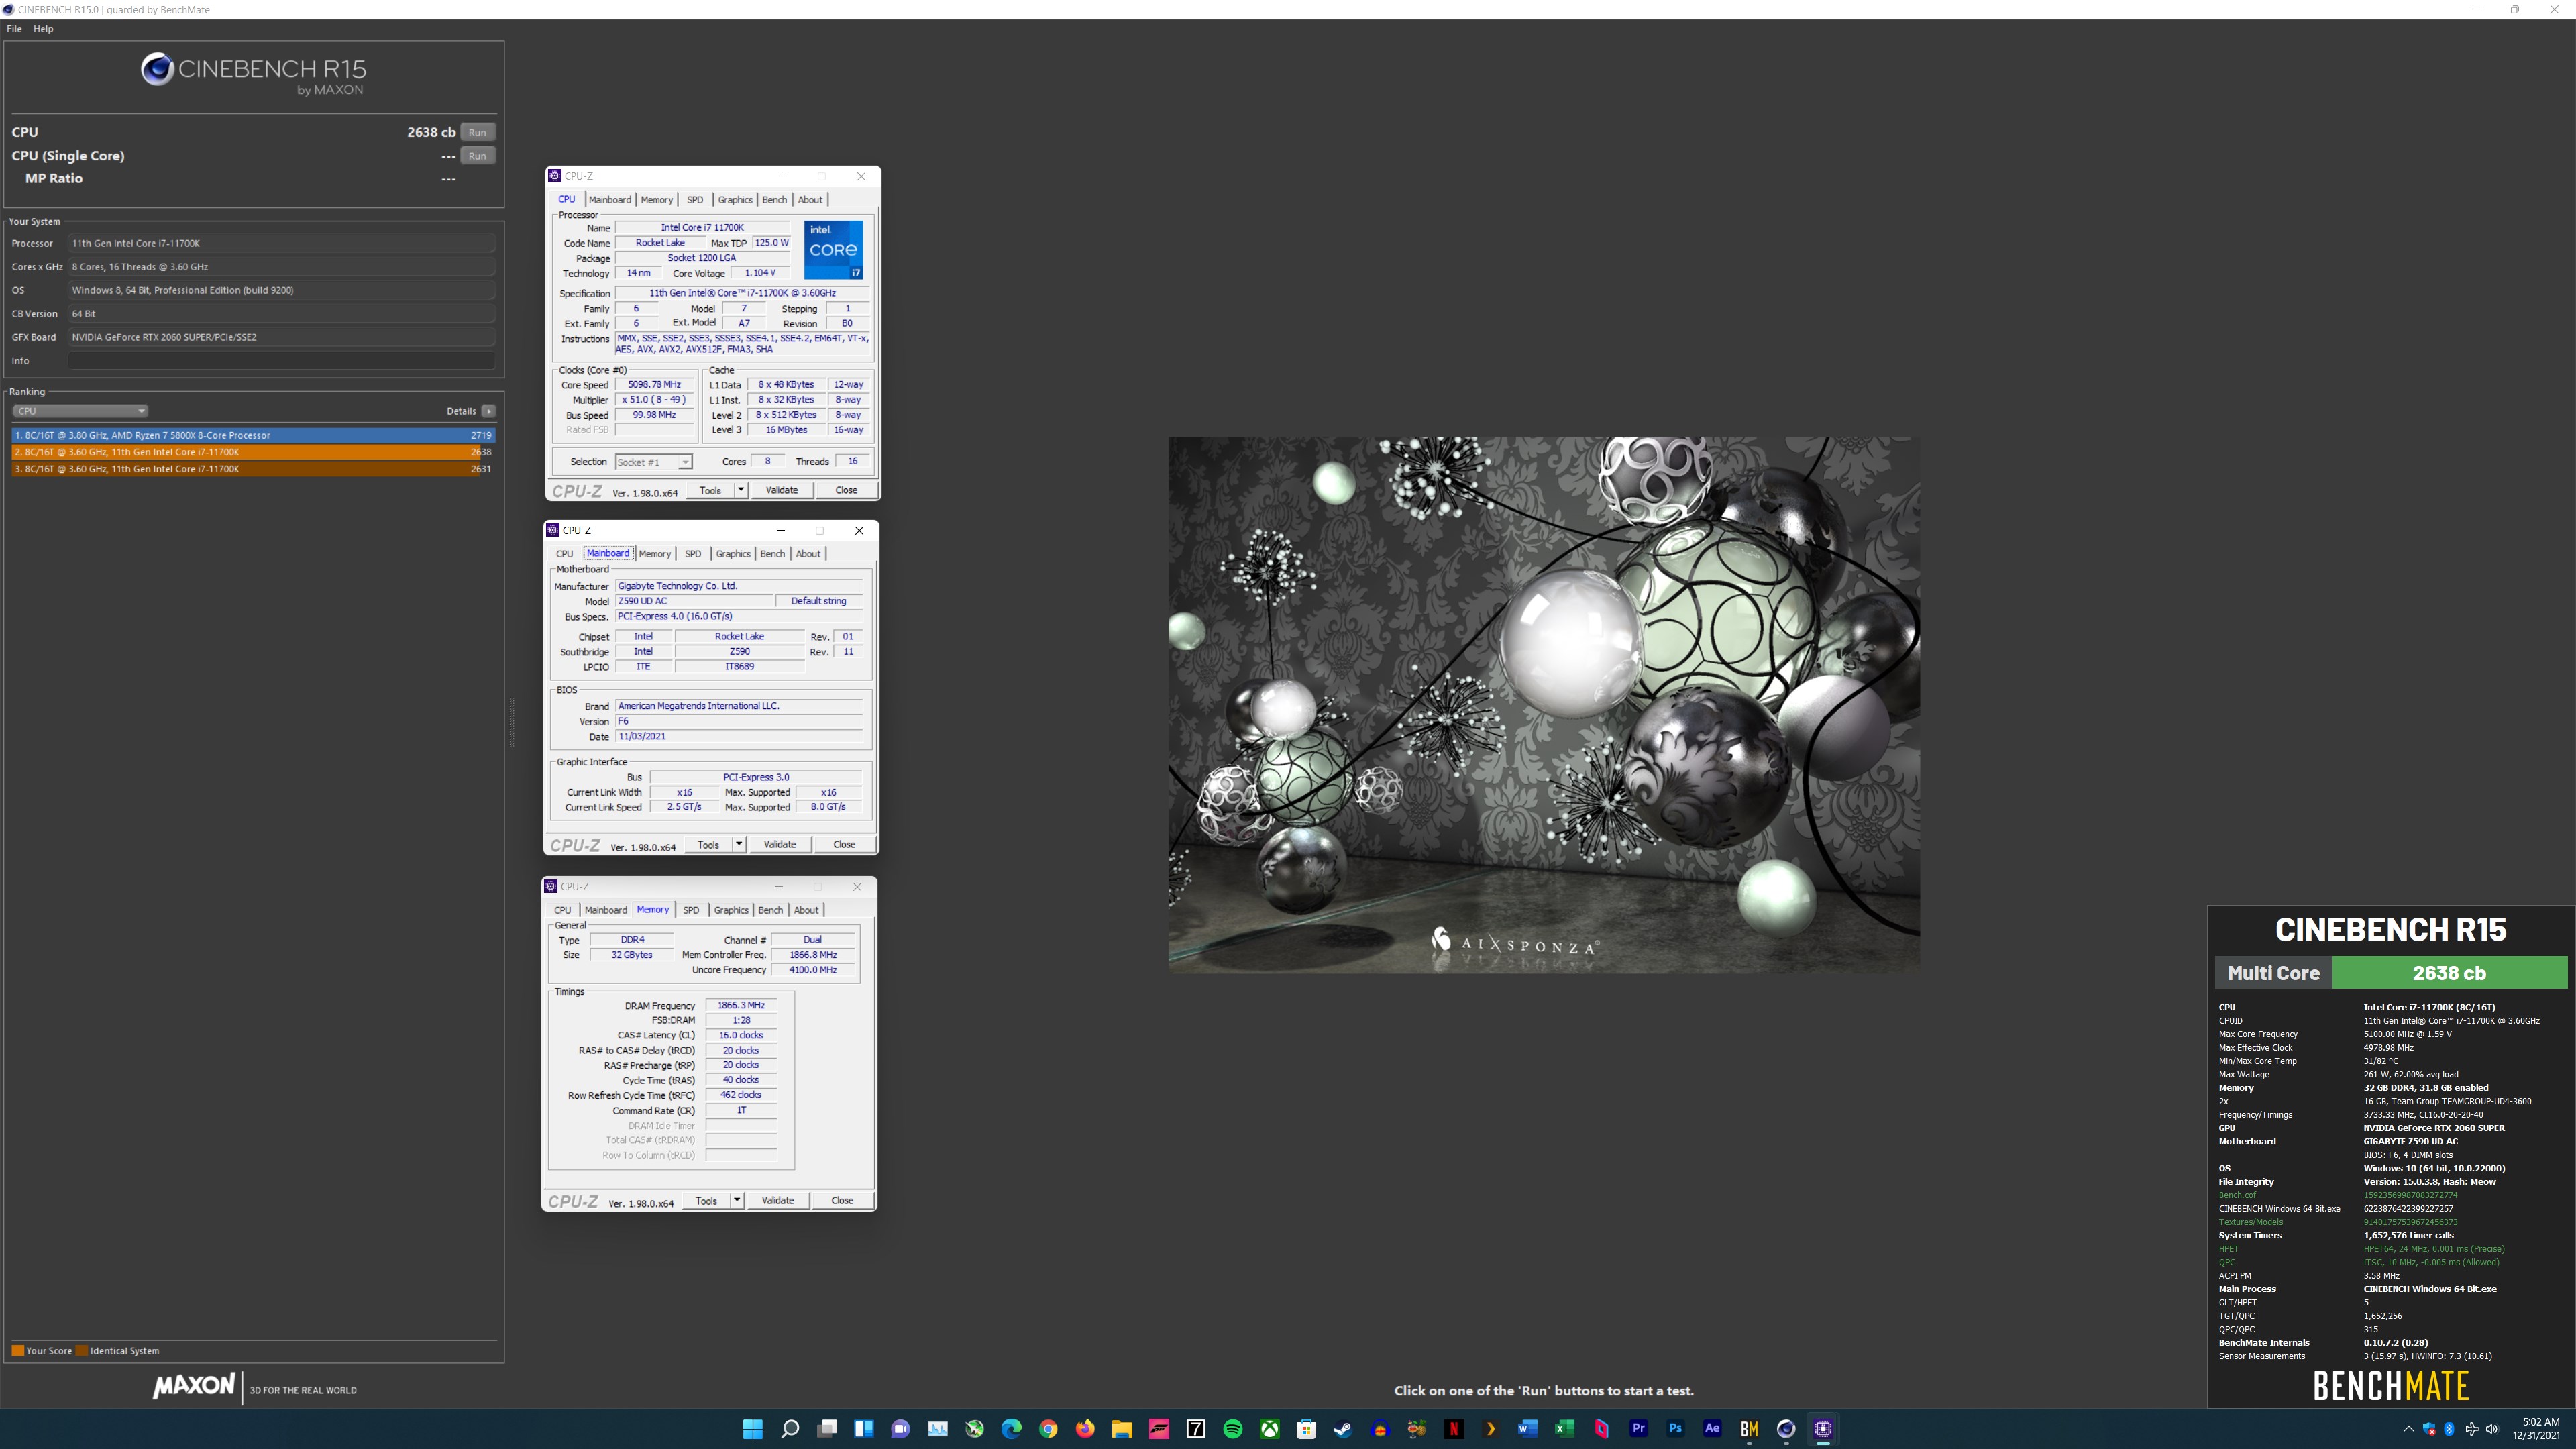Expand Tools dropdown arrow in Memory CPU-Z window
2576x1449 pixels.
click(736, 1200)
